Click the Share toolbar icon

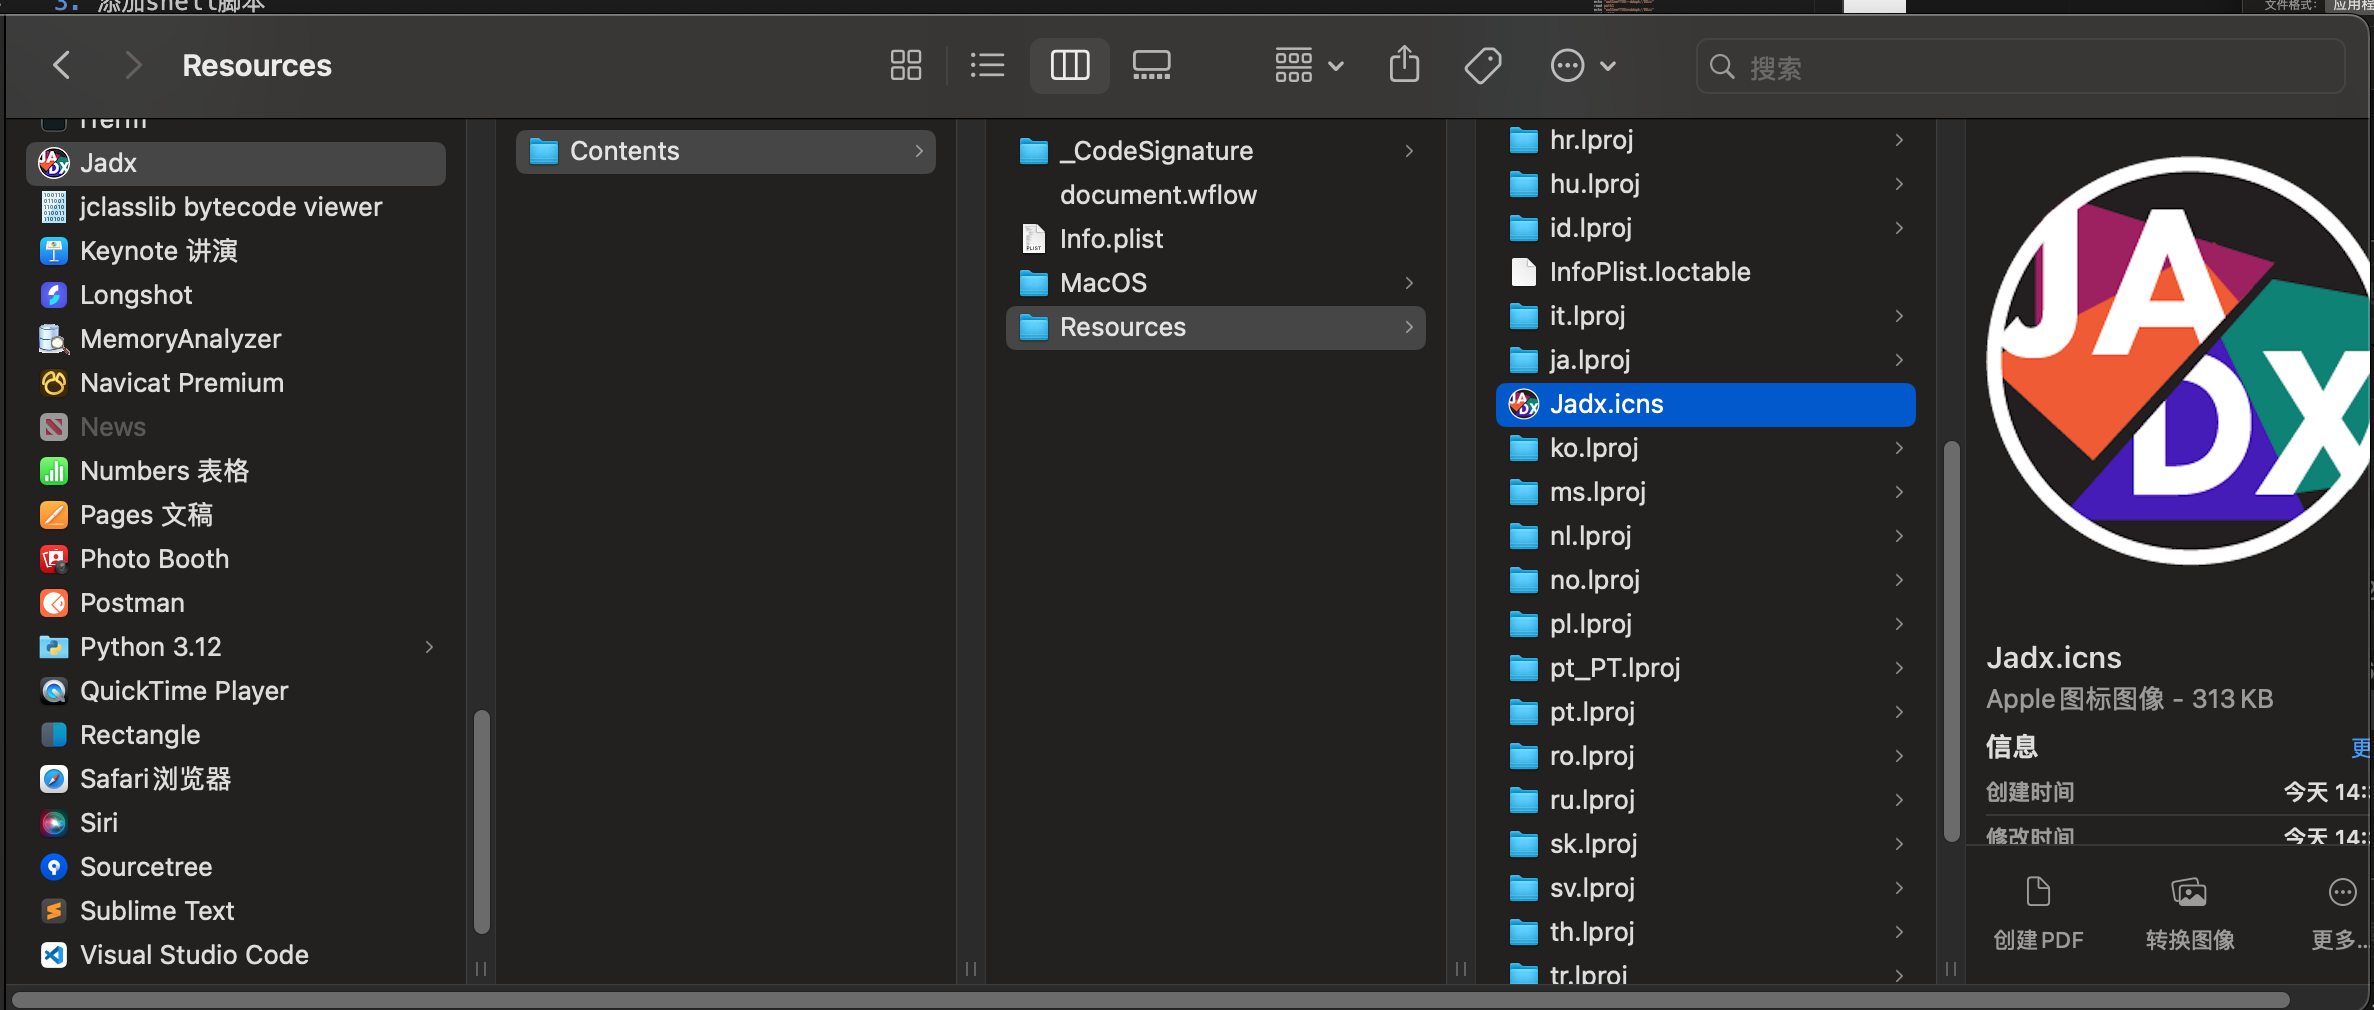(1404, 66)
